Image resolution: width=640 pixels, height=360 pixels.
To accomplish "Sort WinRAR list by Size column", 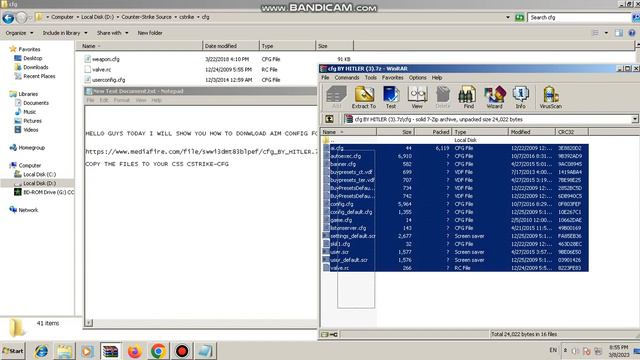I will pos(395,132).
